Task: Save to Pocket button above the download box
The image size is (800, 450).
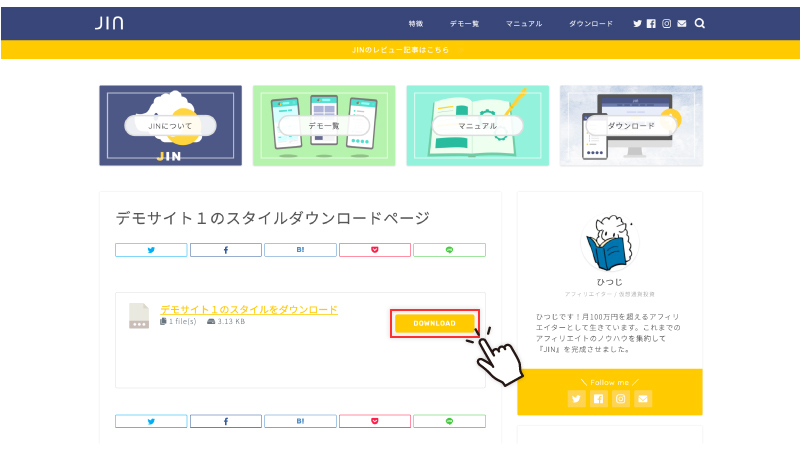Action: point(374,250)
